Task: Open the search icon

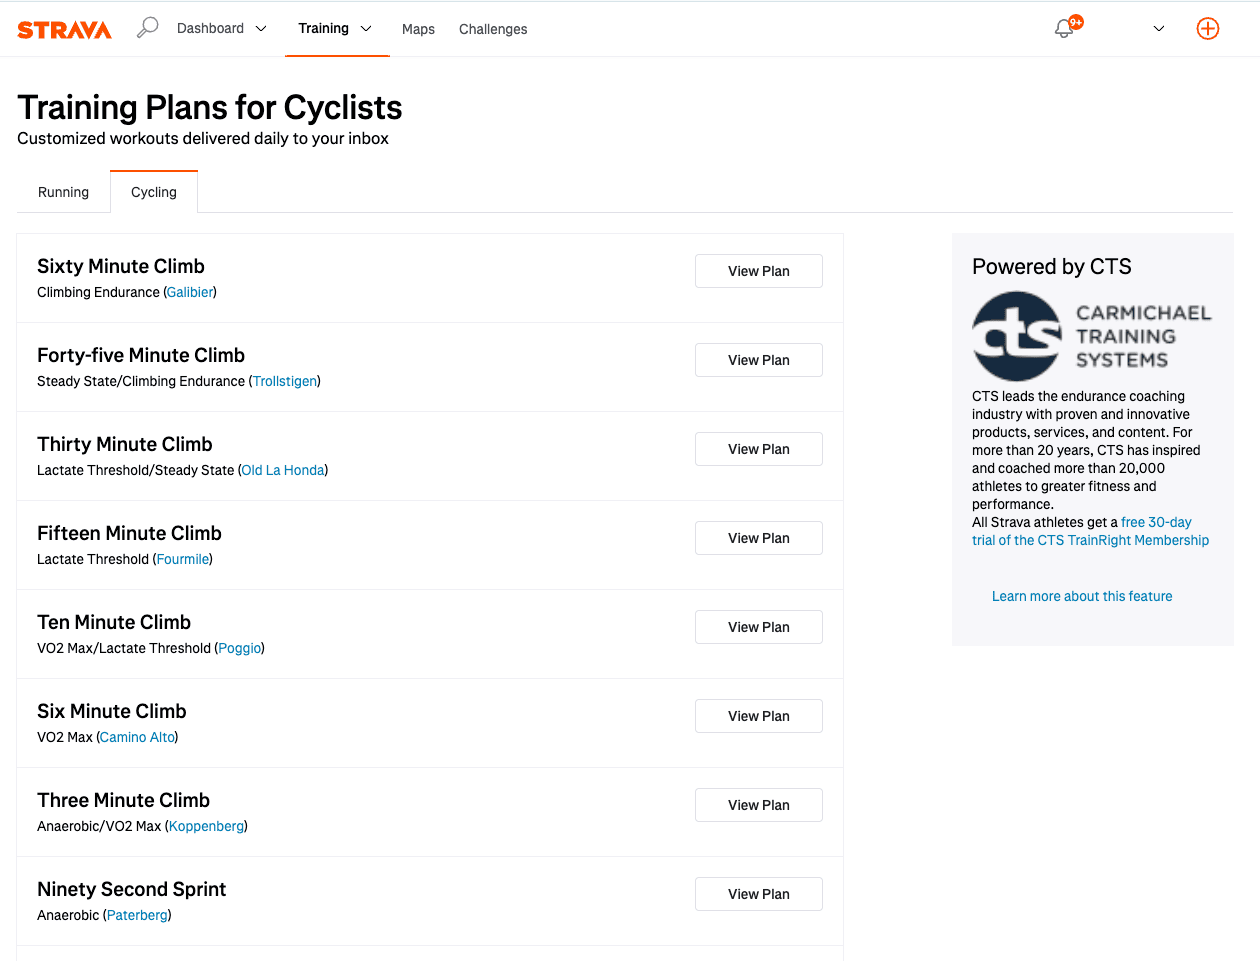Action: tap(147, 27)
